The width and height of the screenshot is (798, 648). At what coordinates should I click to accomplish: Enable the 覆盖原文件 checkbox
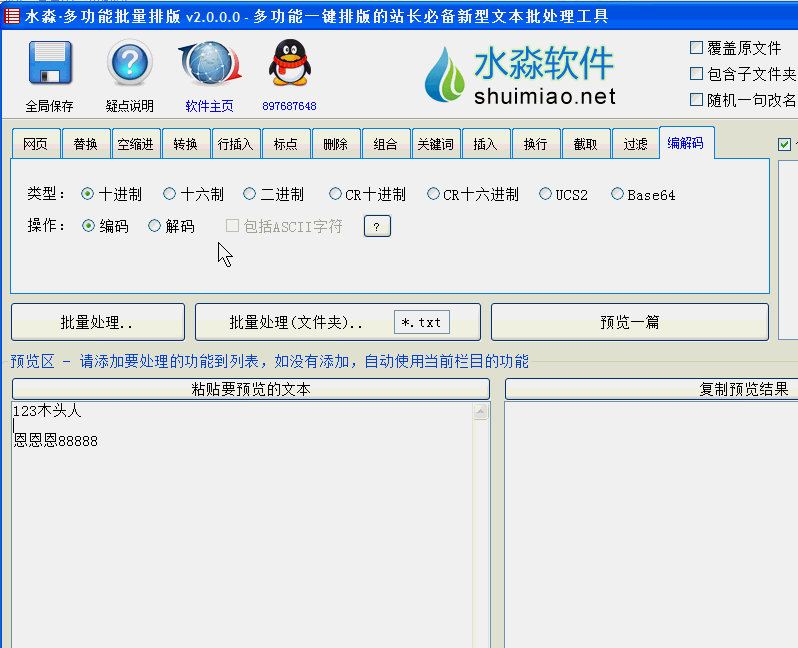697,48
